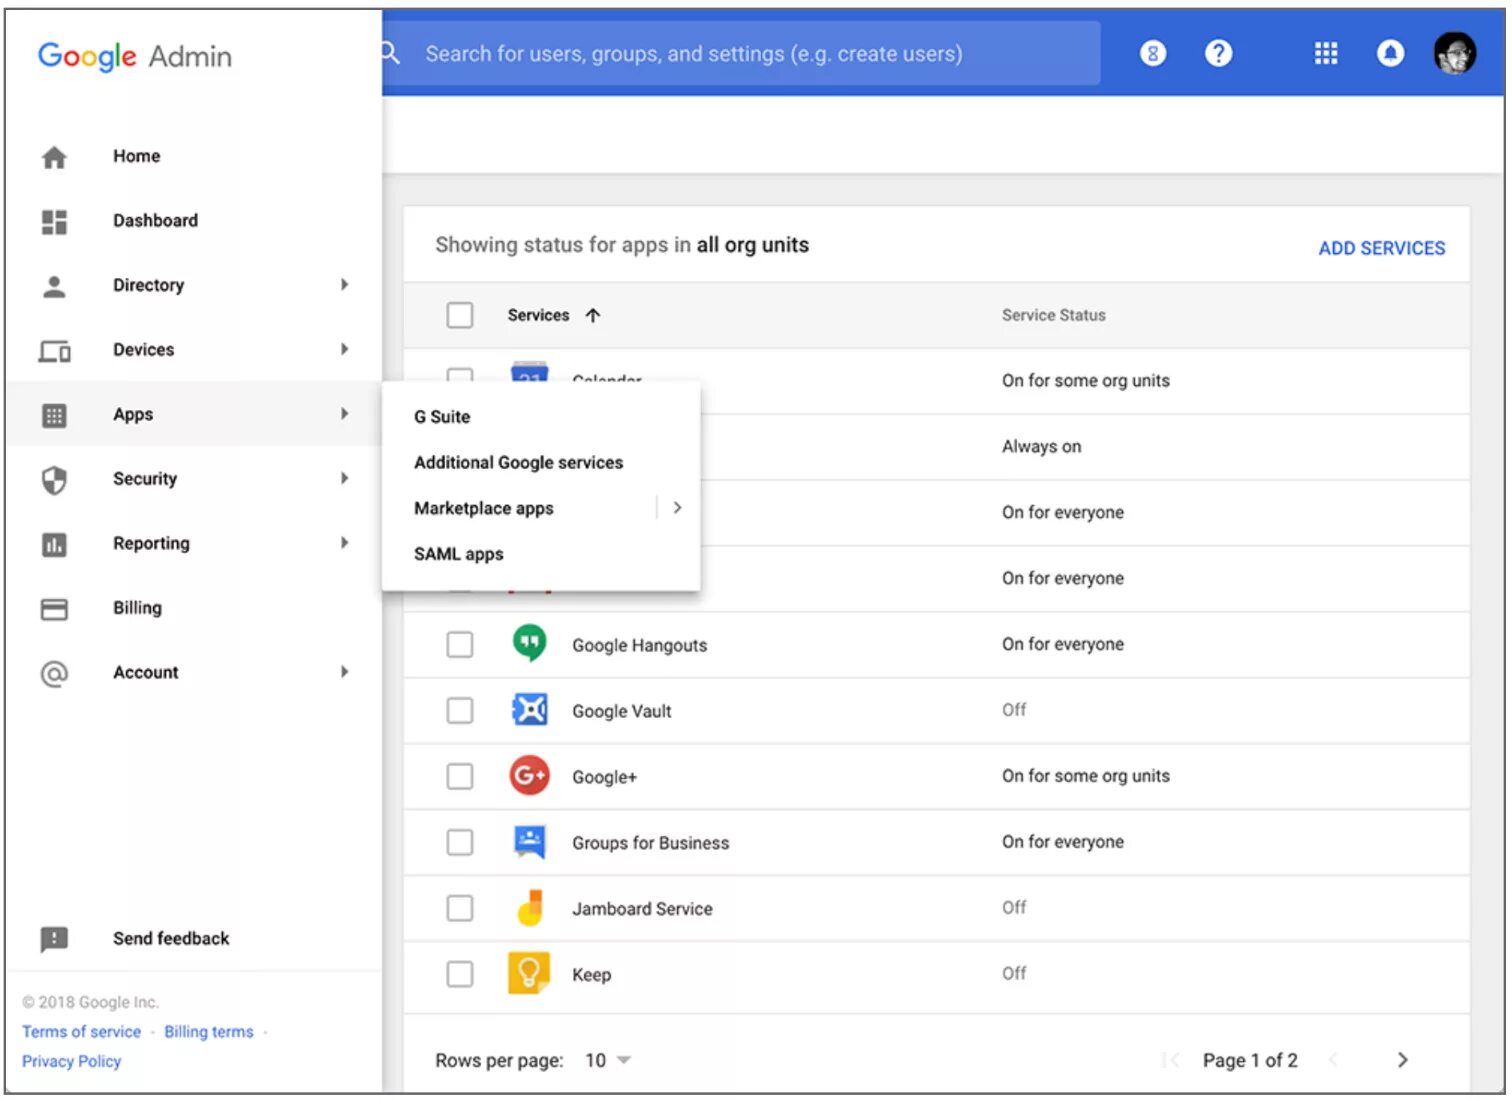
Task: Click the search magnifier icon
Action: pos(391,53)
